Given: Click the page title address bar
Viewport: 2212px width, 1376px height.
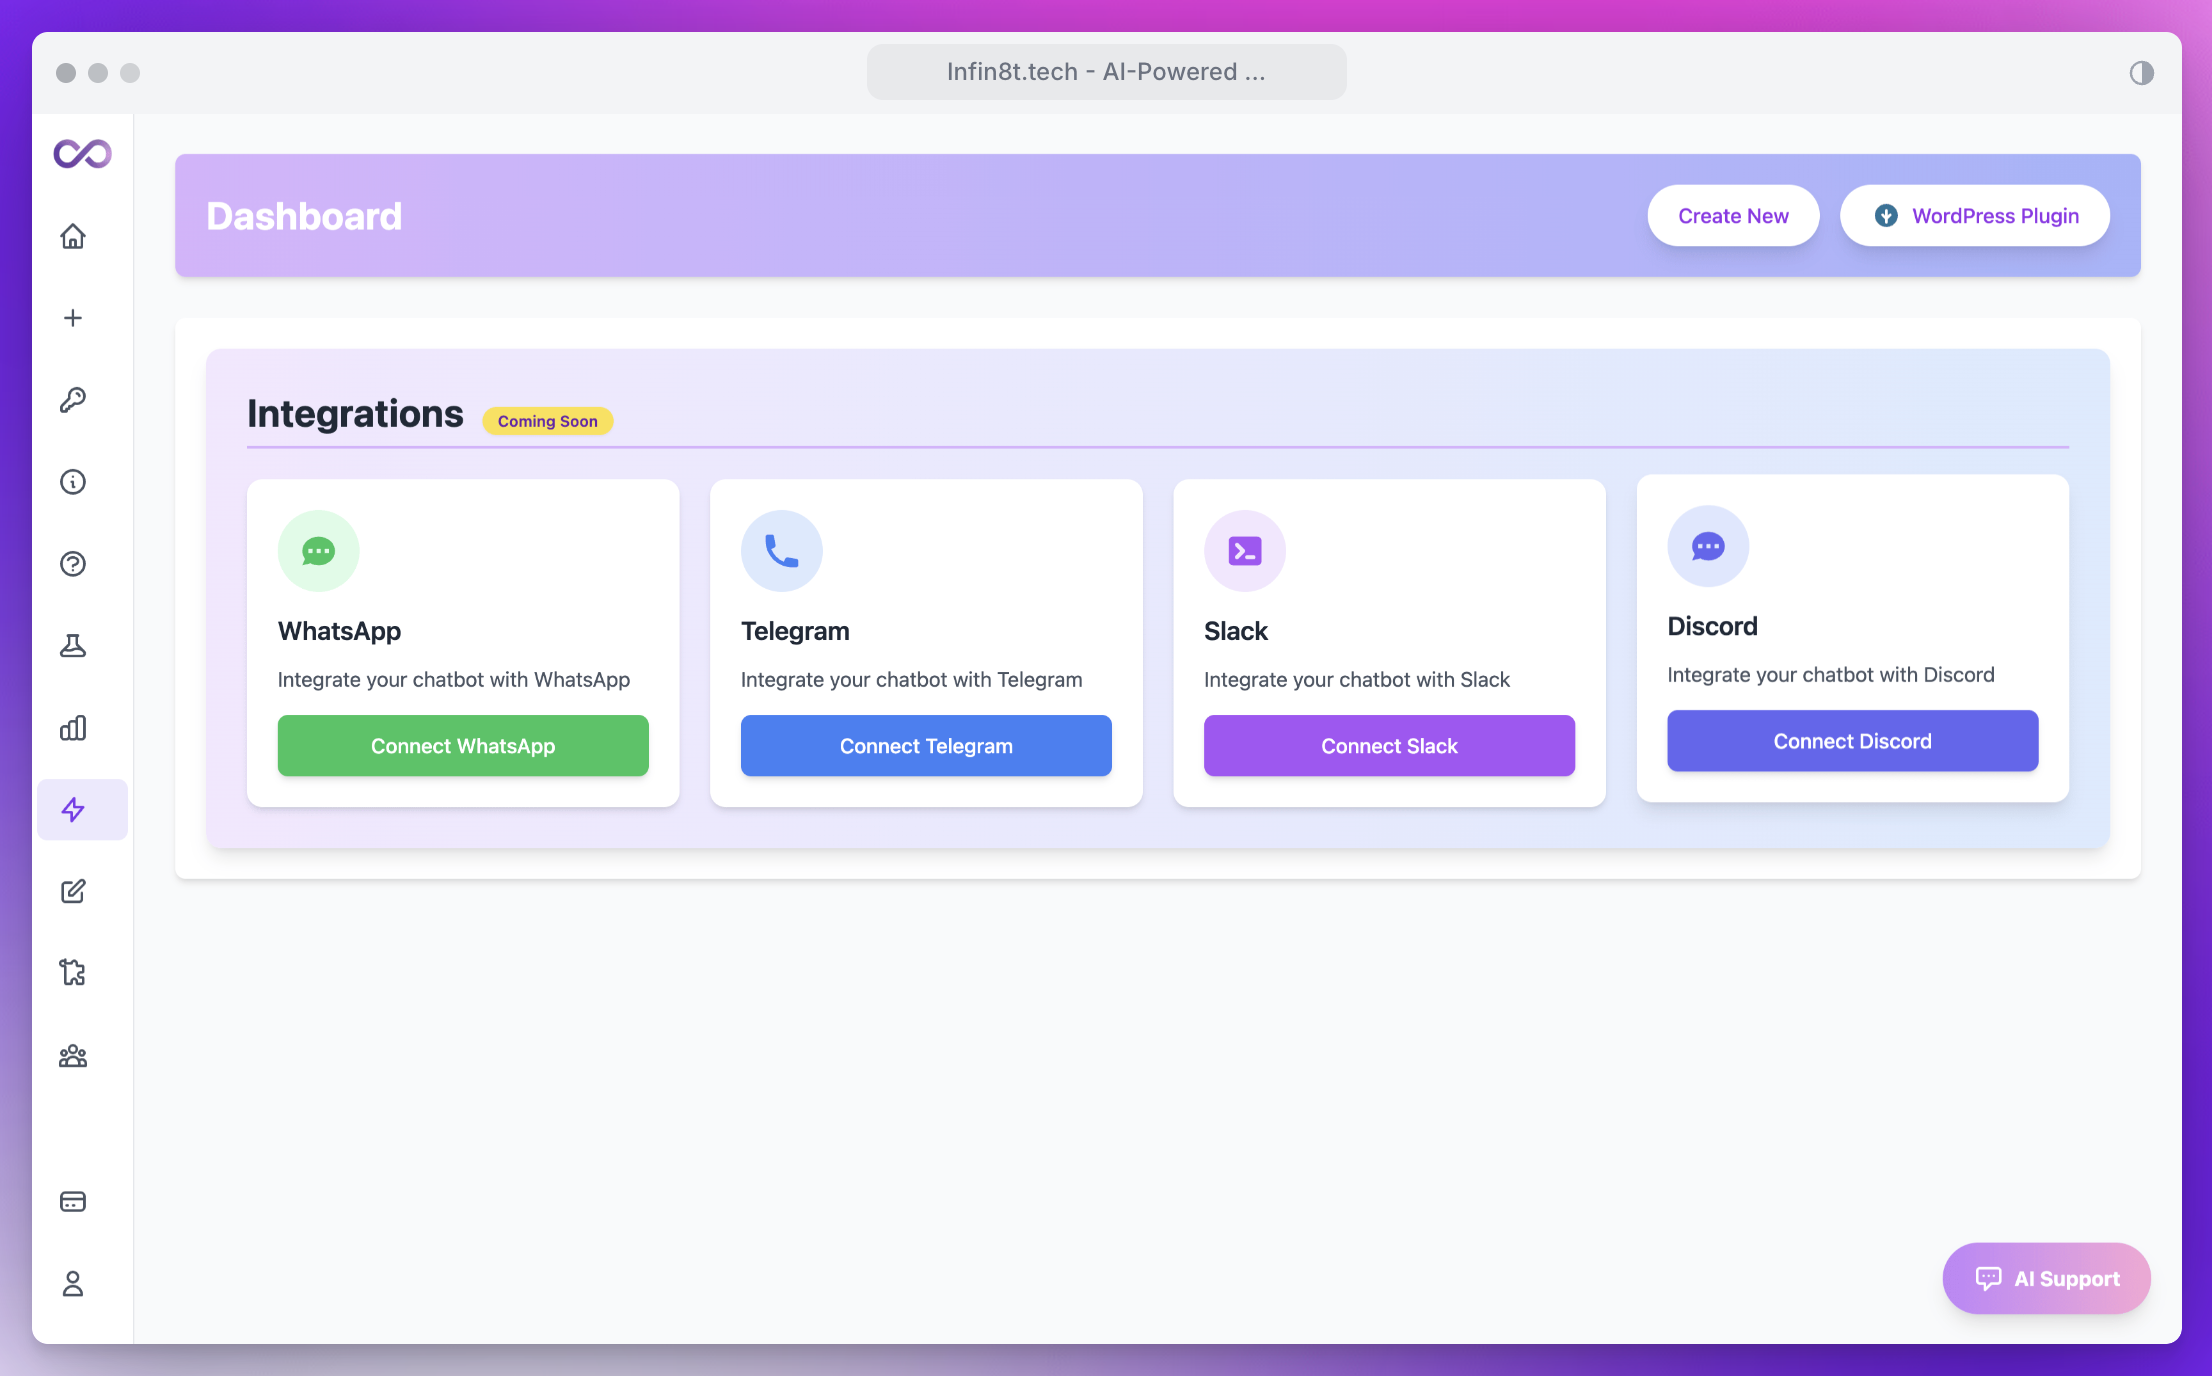Looking at the screenshot, I should pyautogui.click(x=1106, y=72).
